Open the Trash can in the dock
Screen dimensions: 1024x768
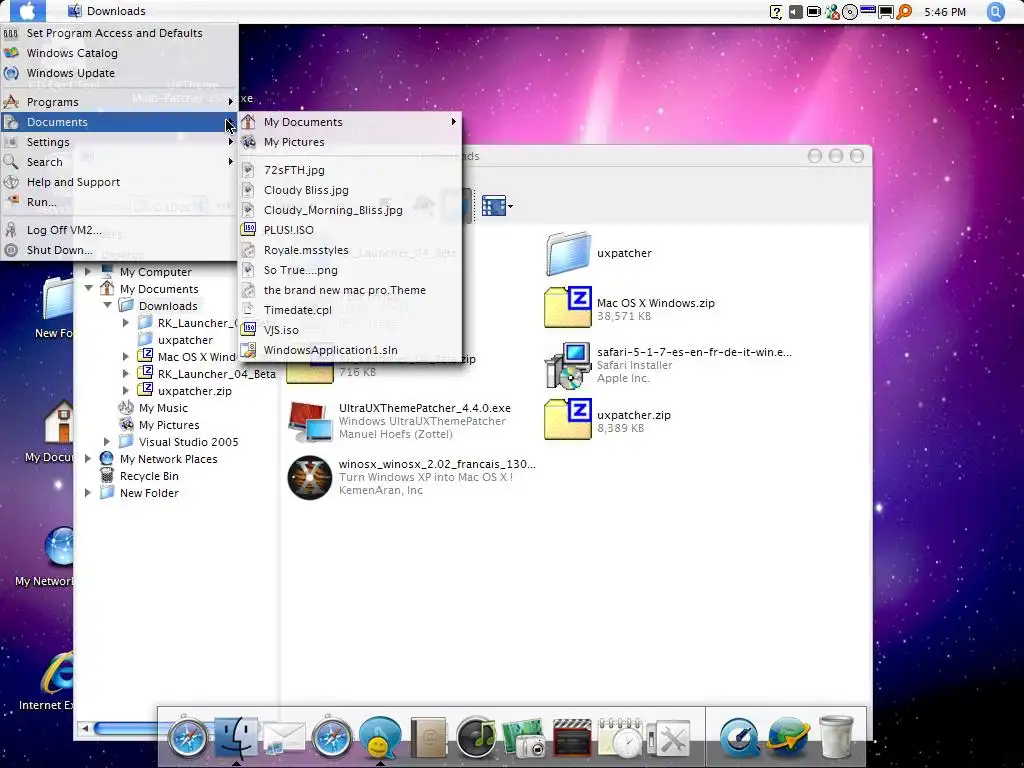[x=836, y=738]
